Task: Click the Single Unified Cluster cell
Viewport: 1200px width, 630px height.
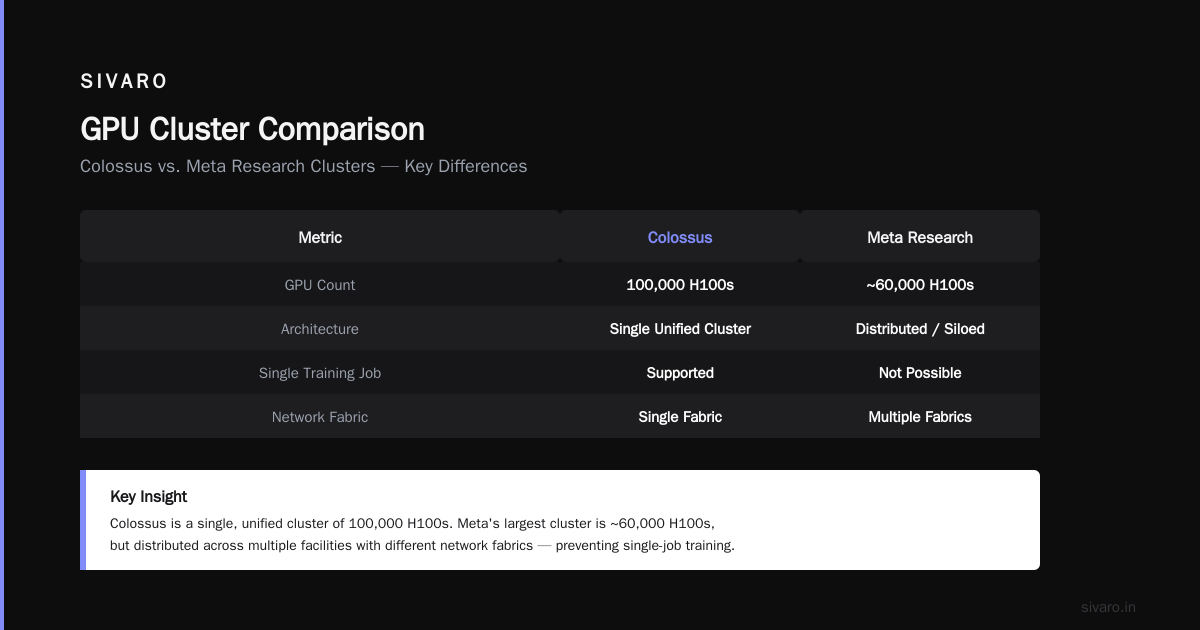Action: (680, 329)
